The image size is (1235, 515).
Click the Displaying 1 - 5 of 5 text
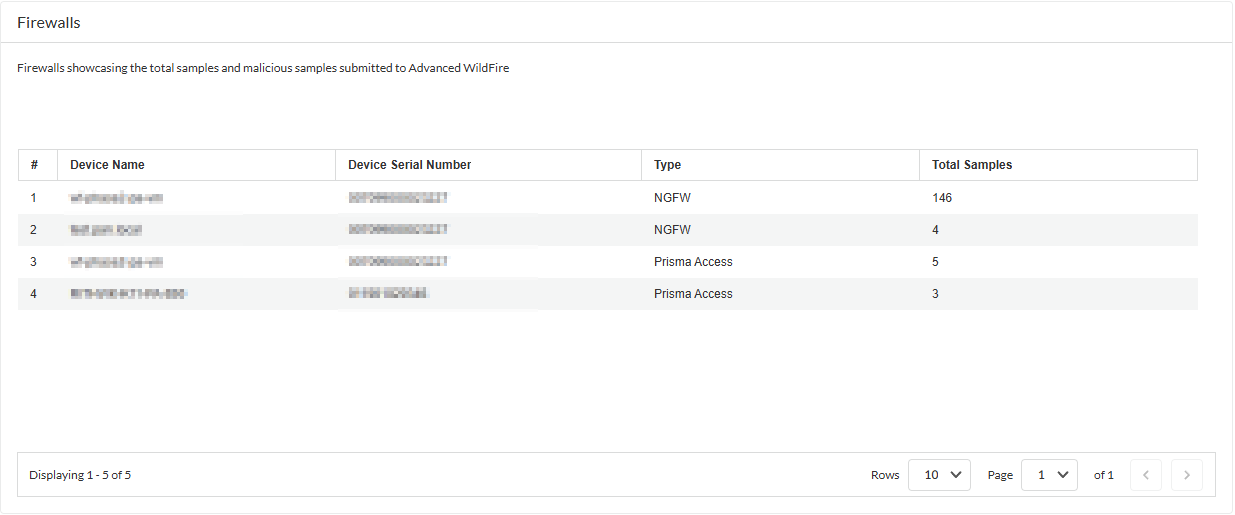80,475
